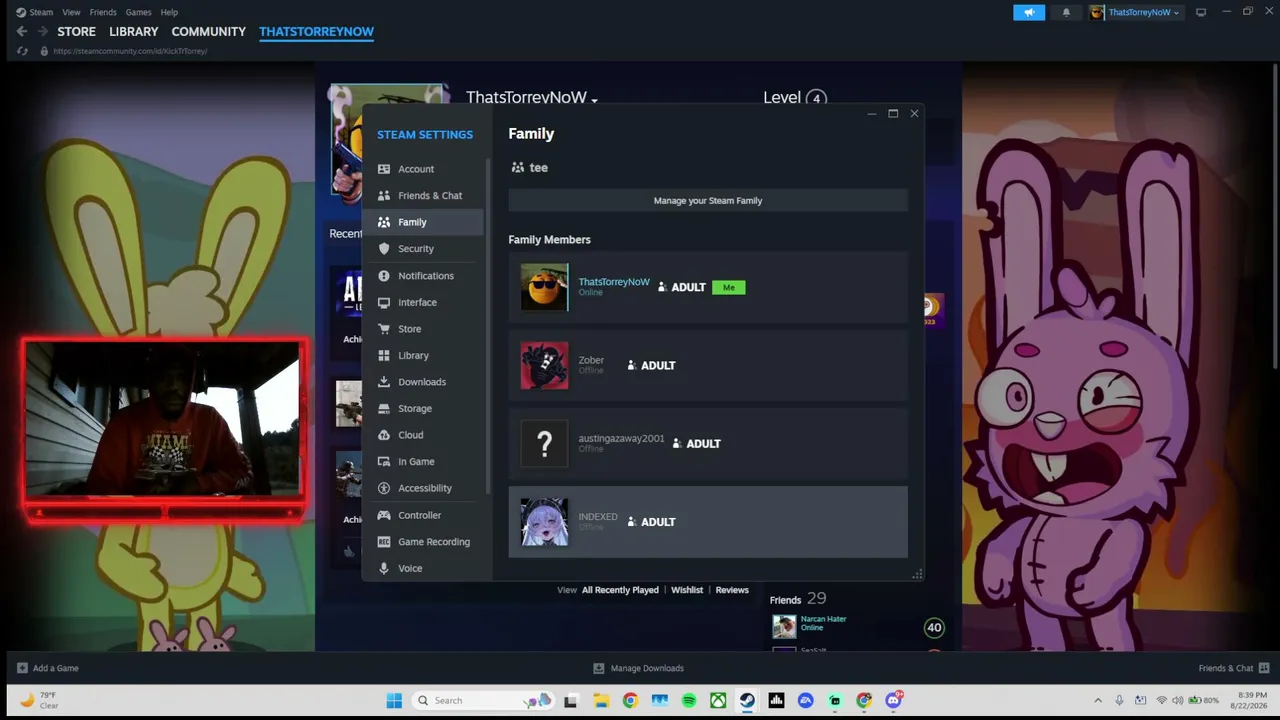1280x720 pixels.
Task: Open the notifications bell
Action: pos(1066,12)
